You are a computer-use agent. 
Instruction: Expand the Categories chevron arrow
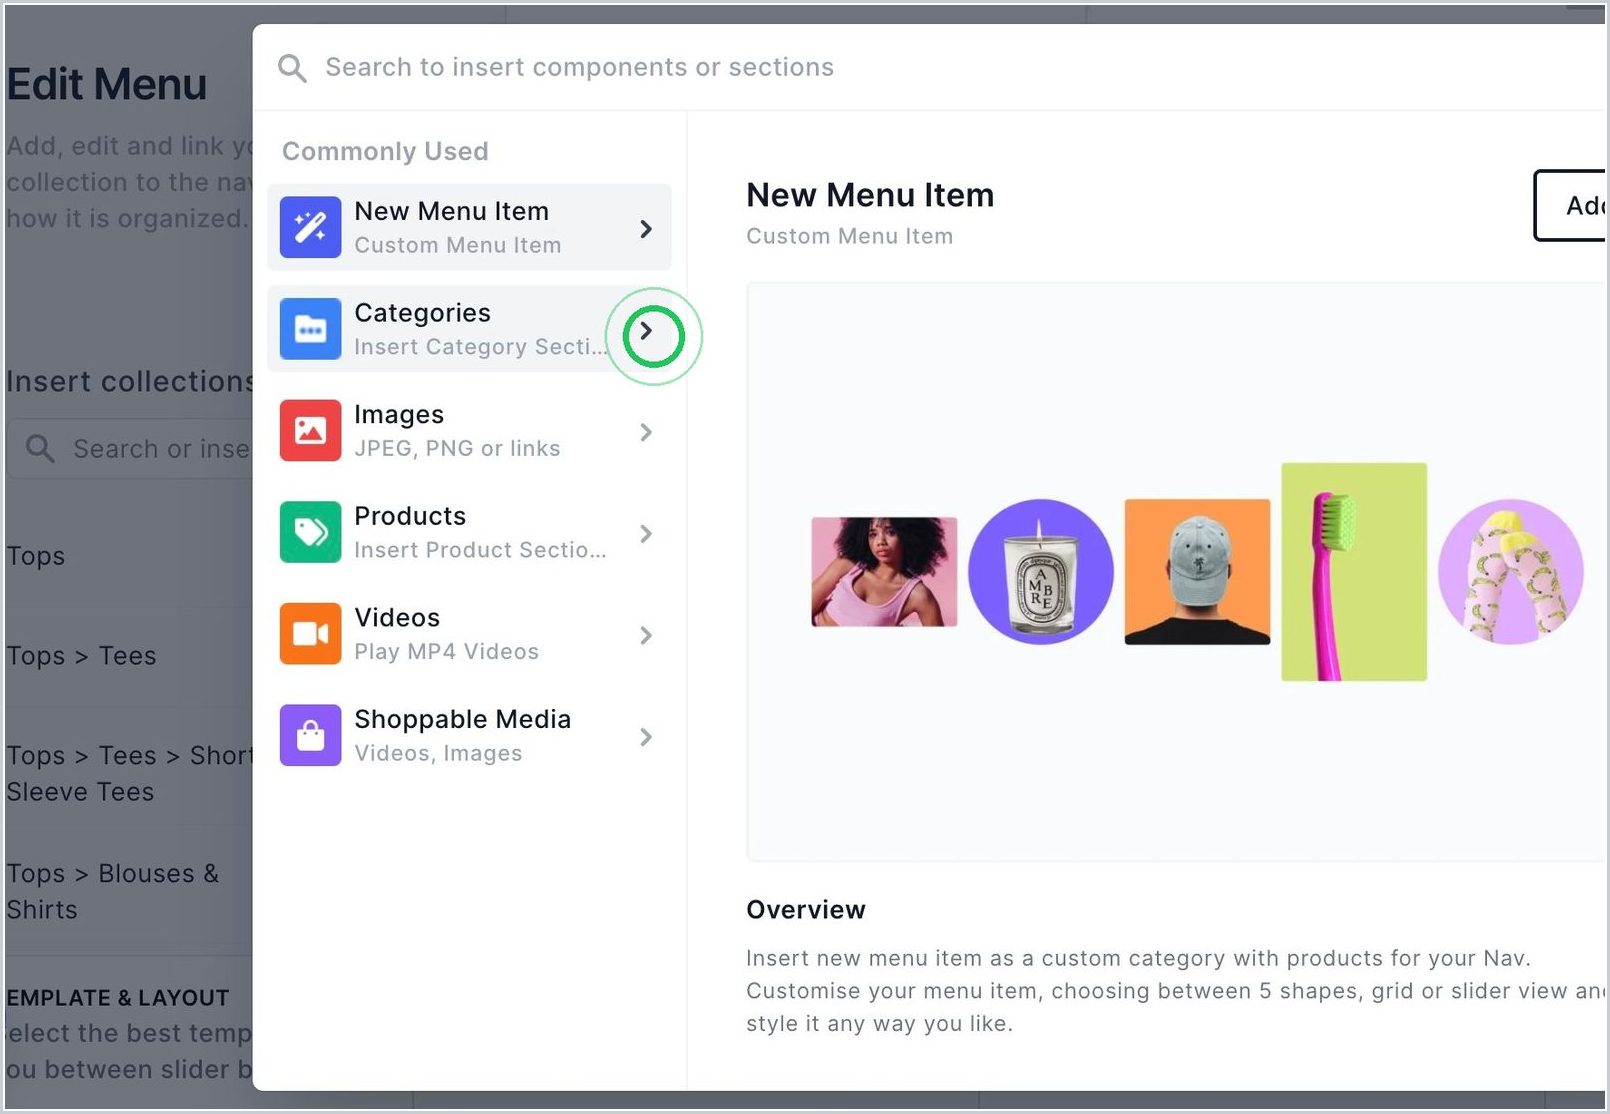[646, 330]
